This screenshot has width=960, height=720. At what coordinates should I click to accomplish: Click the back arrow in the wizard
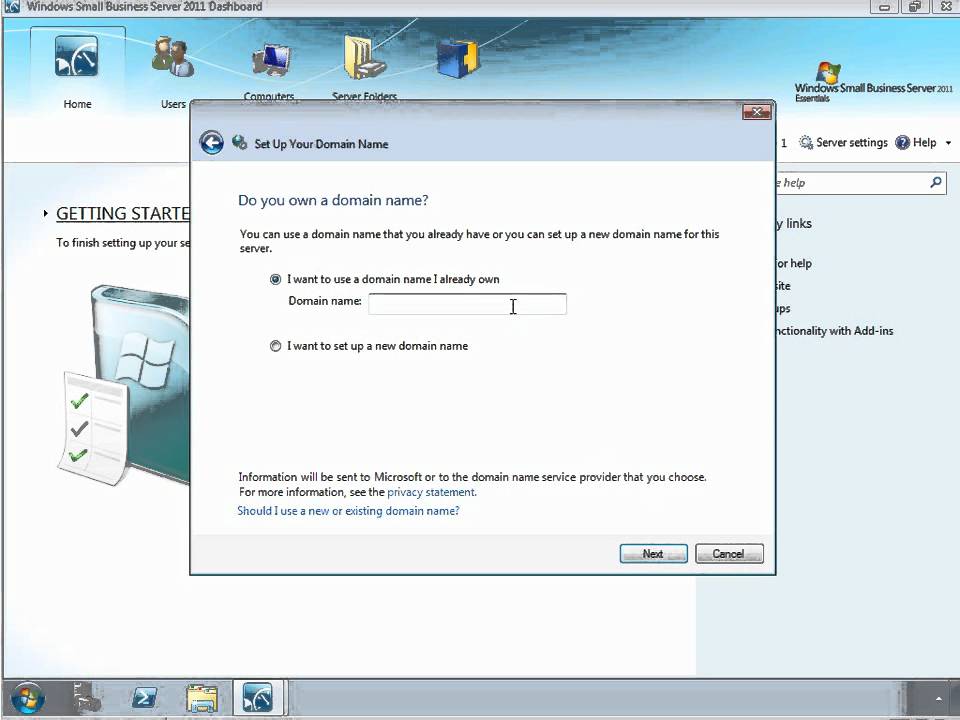point(212,143)
